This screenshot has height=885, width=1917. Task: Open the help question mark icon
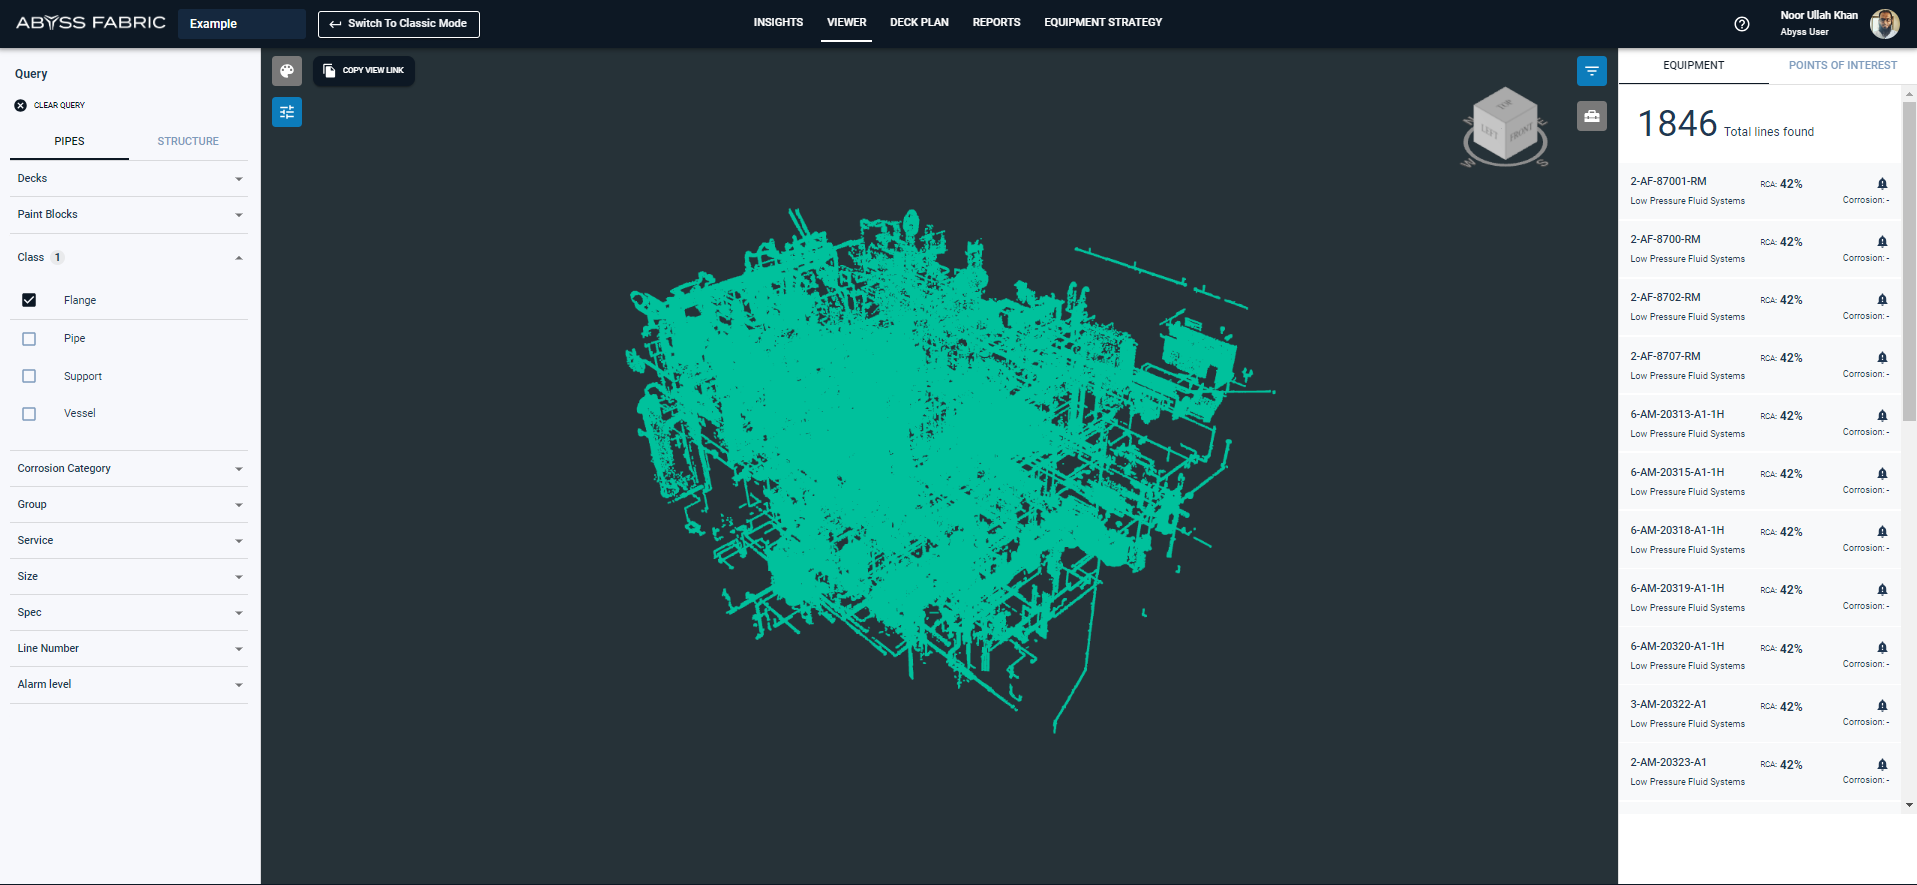1741,24
